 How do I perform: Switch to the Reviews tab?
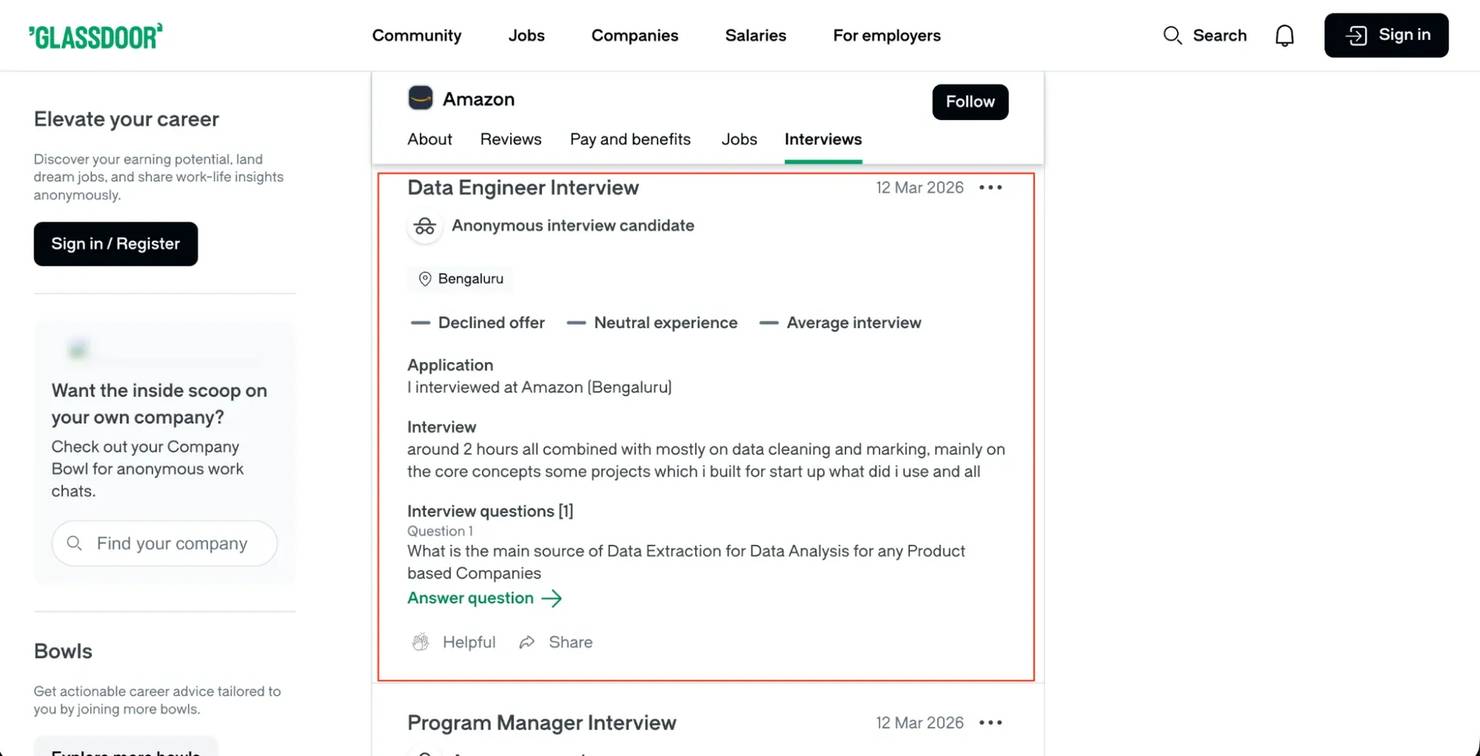pos(510,139)
